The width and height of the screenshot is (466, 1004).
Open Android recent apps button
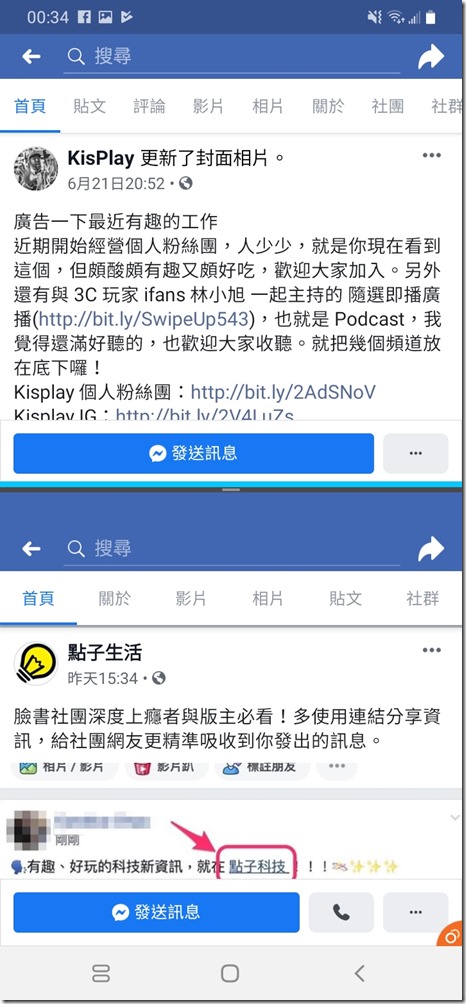coord(101,973)
